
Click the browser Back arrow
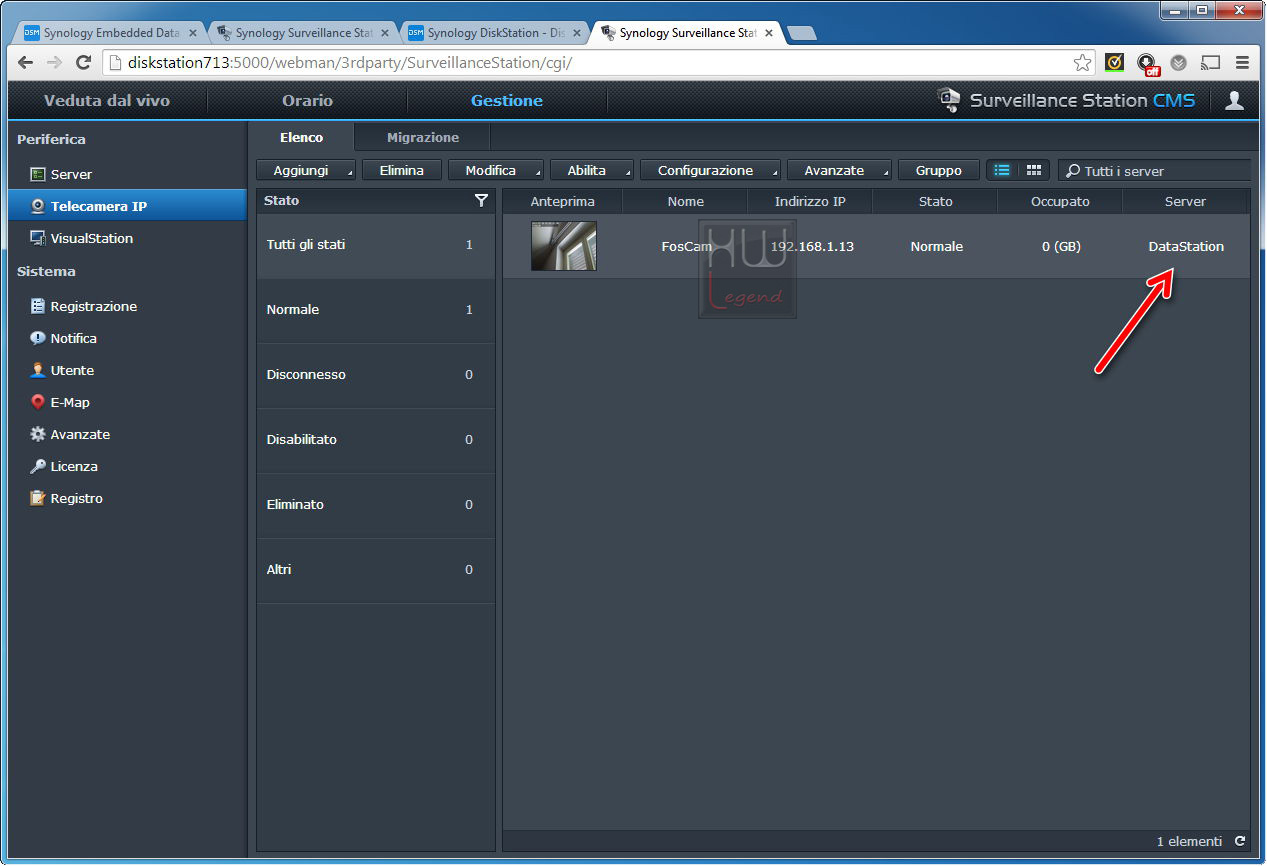point(26,63)
